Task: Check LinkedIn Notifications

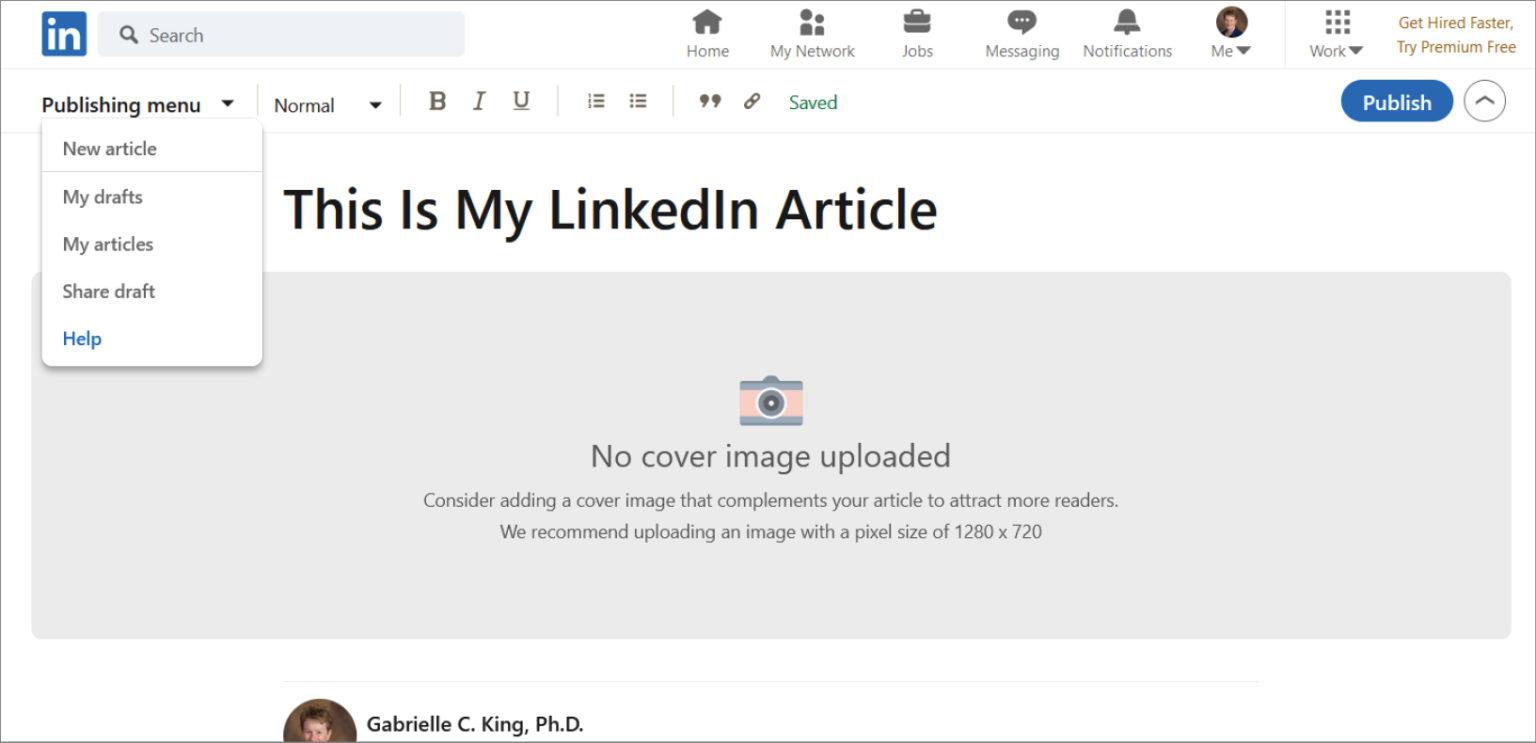Action: (x=1127, y=33)
